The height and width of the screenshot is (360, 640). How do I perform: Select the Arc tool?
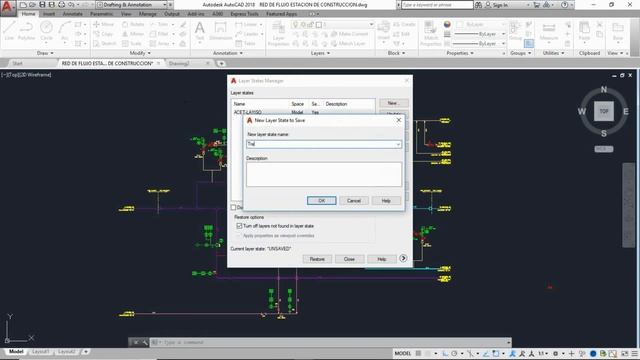click(64, 31)
